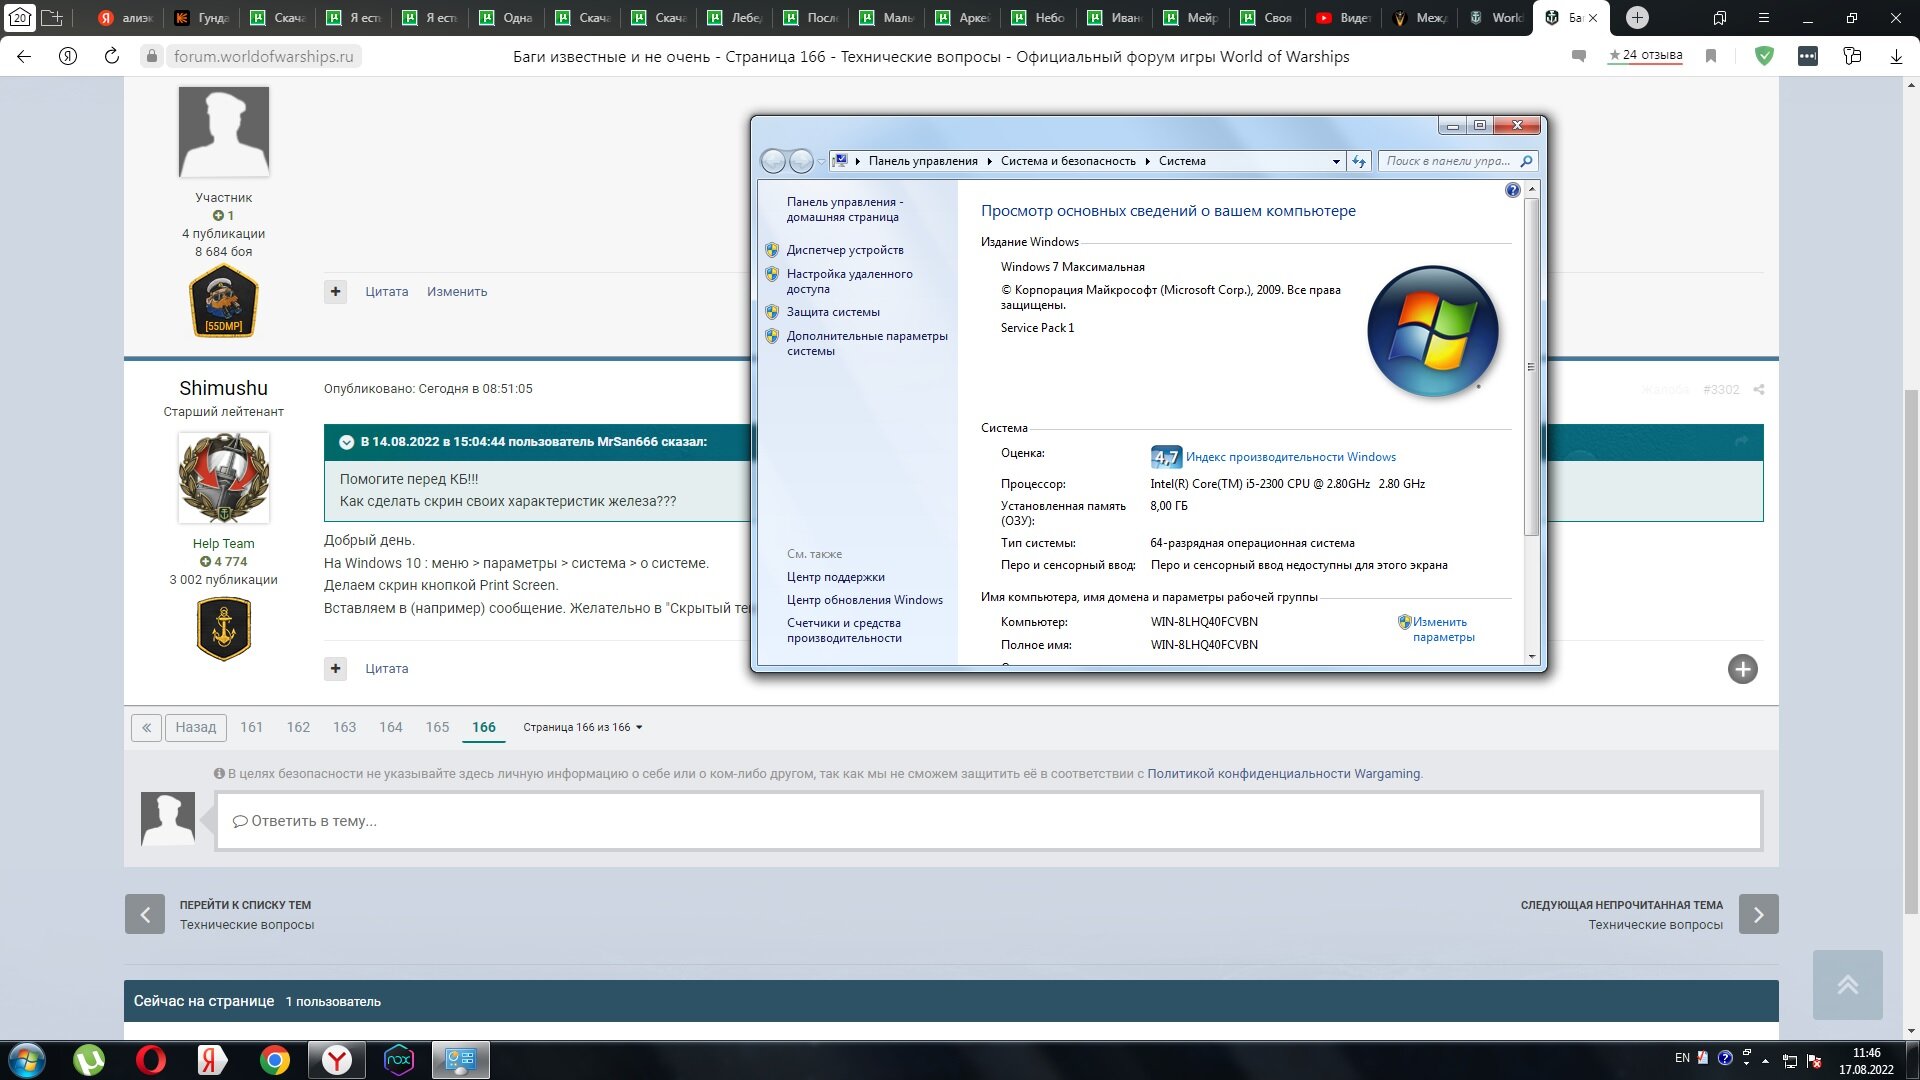This screenshot has height=1080, width=1920.
Task: Go to the first page with the double arrow
Action: pos(146,727)
